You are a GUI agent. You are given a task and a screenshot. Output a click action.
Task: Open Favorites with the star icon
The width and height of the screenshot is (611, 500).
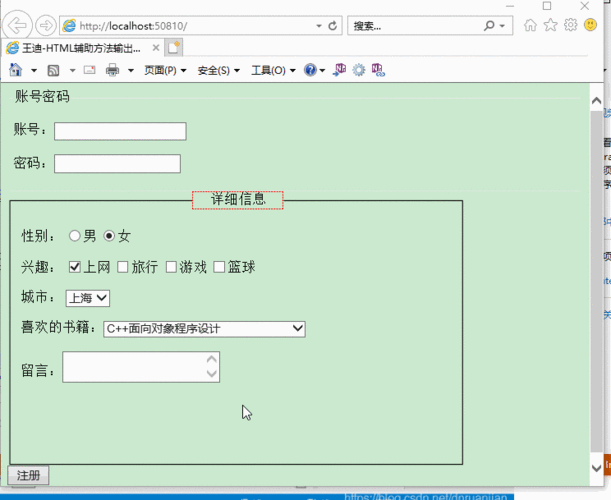550,25
